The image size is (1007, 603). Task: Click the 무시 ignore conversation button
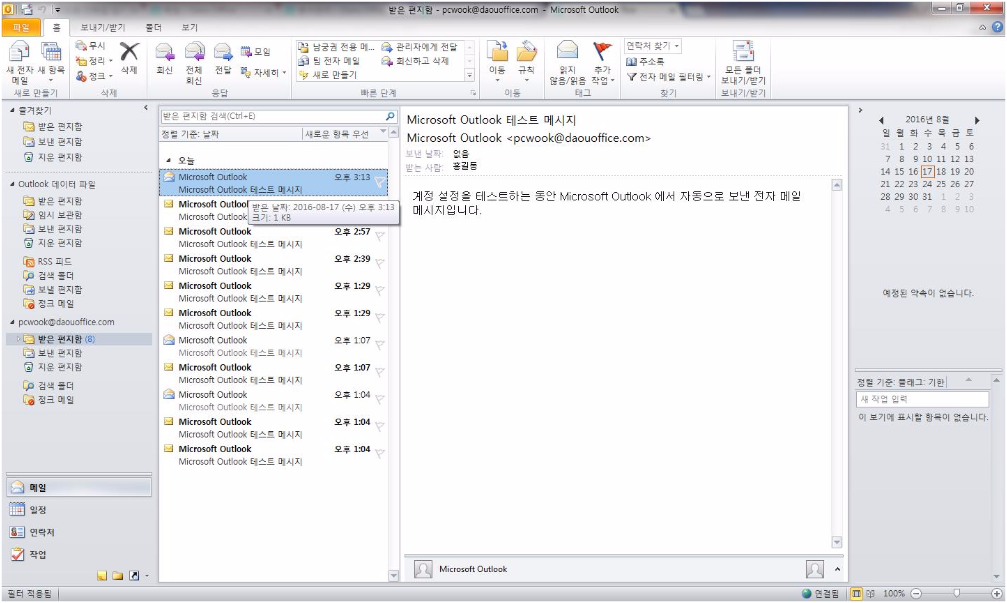coord(91,46)
